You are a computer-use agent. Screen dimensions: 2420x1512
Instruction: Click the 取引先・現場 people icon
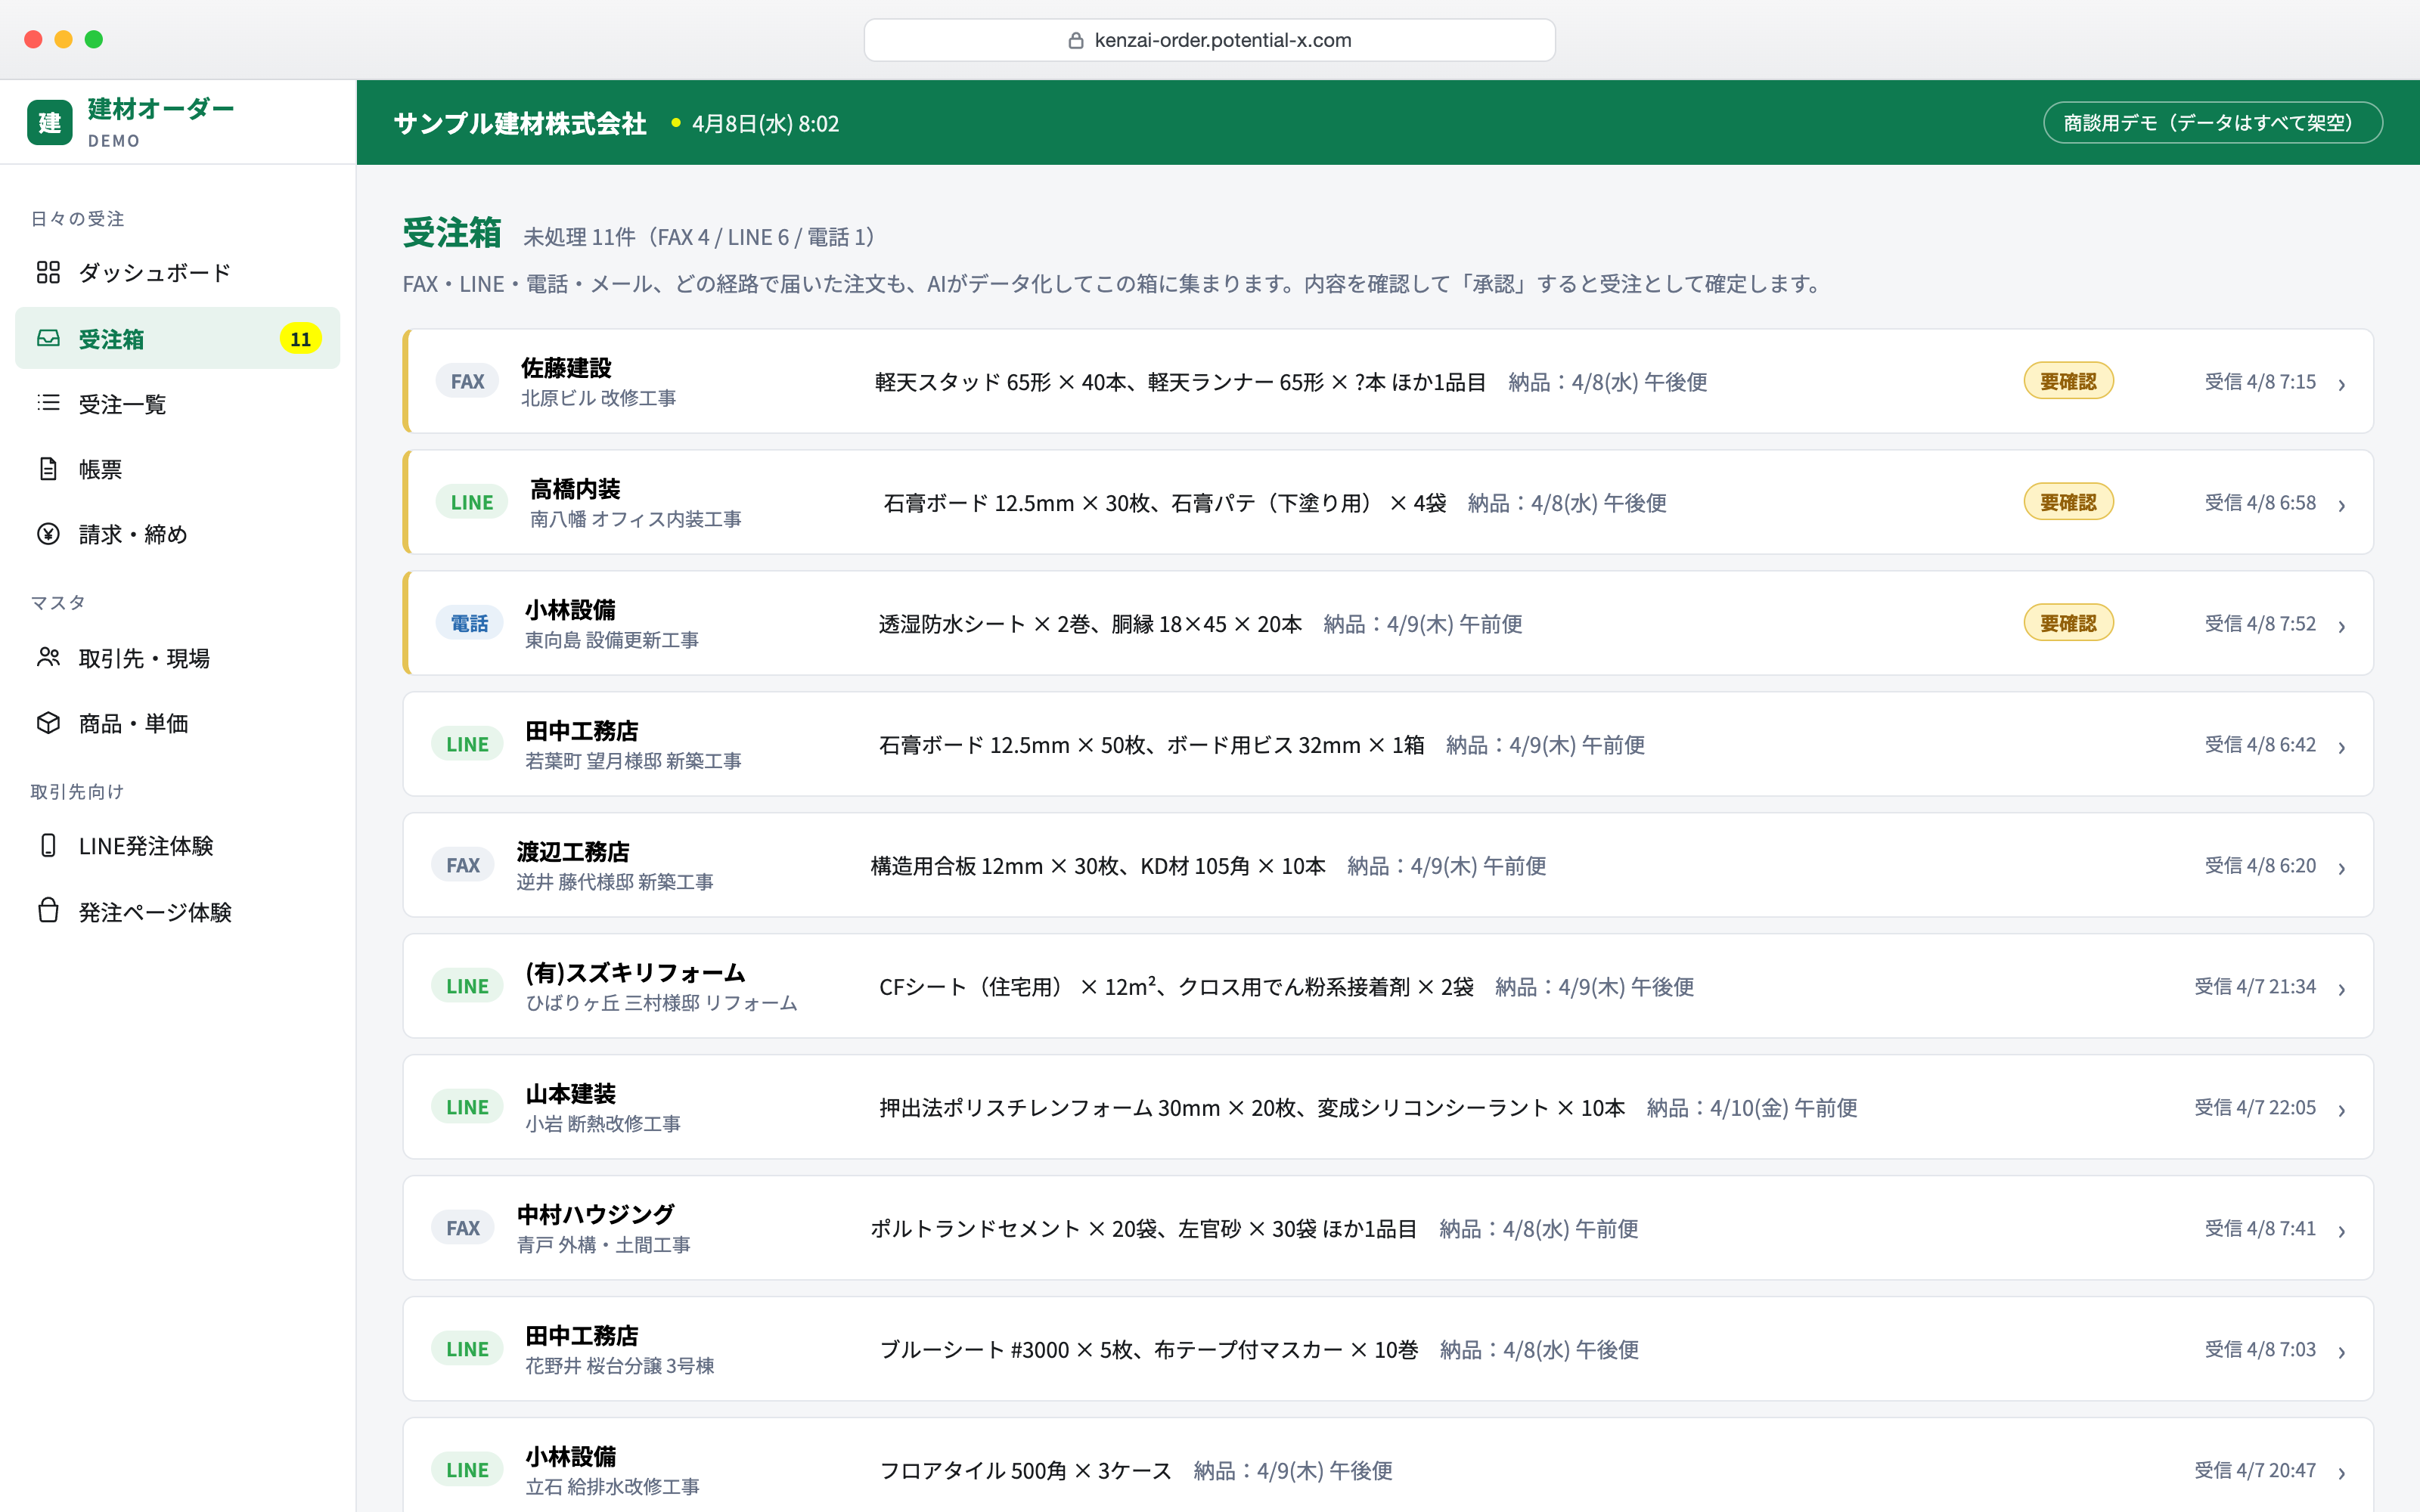click(x=48, y=657)
